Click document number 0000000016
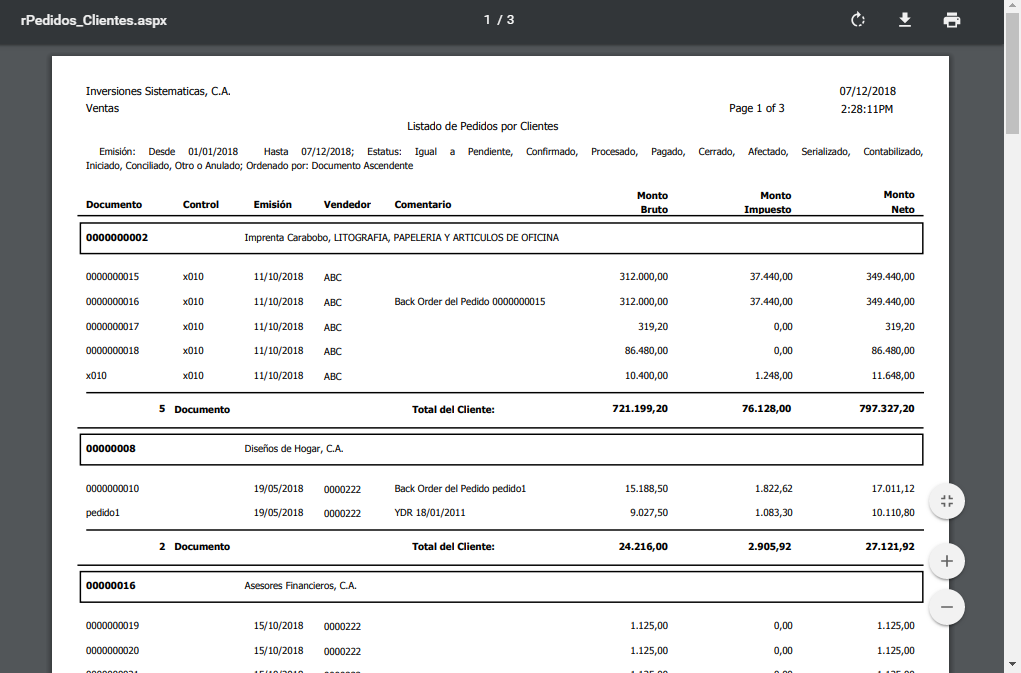 (x=112, y=301)
